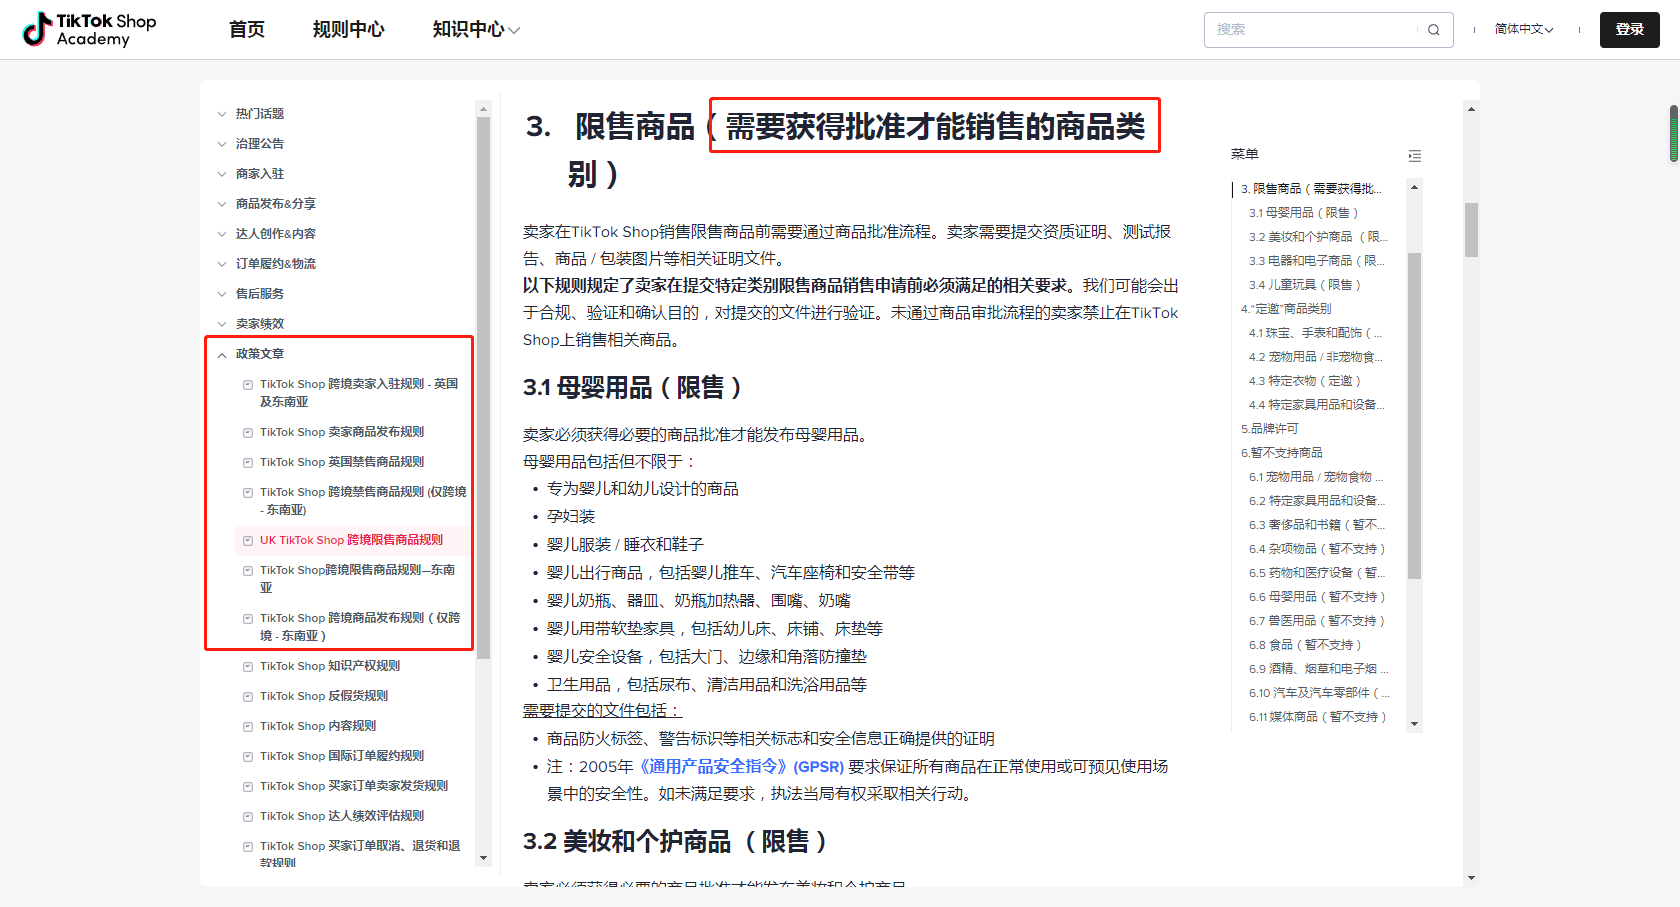Jump to 6.4 杂项物品（暂不支持） in menu
The height and width of the screenshot is (907, 1680).
pos(1317,549)
